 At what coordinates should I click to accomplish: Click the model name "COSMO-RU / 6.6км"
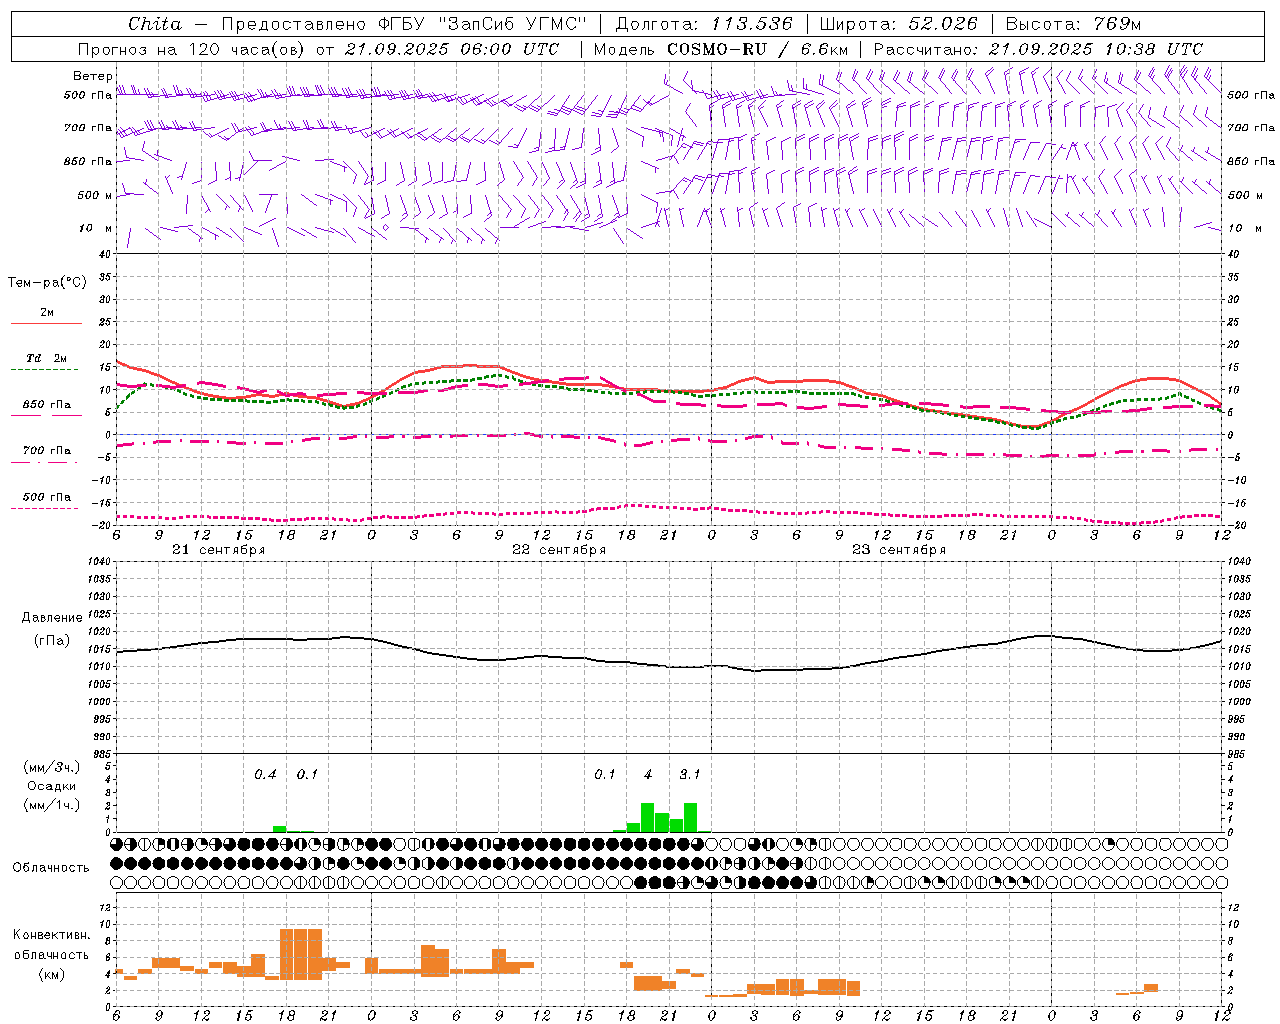pyautogui.click(x=757, y=49)
